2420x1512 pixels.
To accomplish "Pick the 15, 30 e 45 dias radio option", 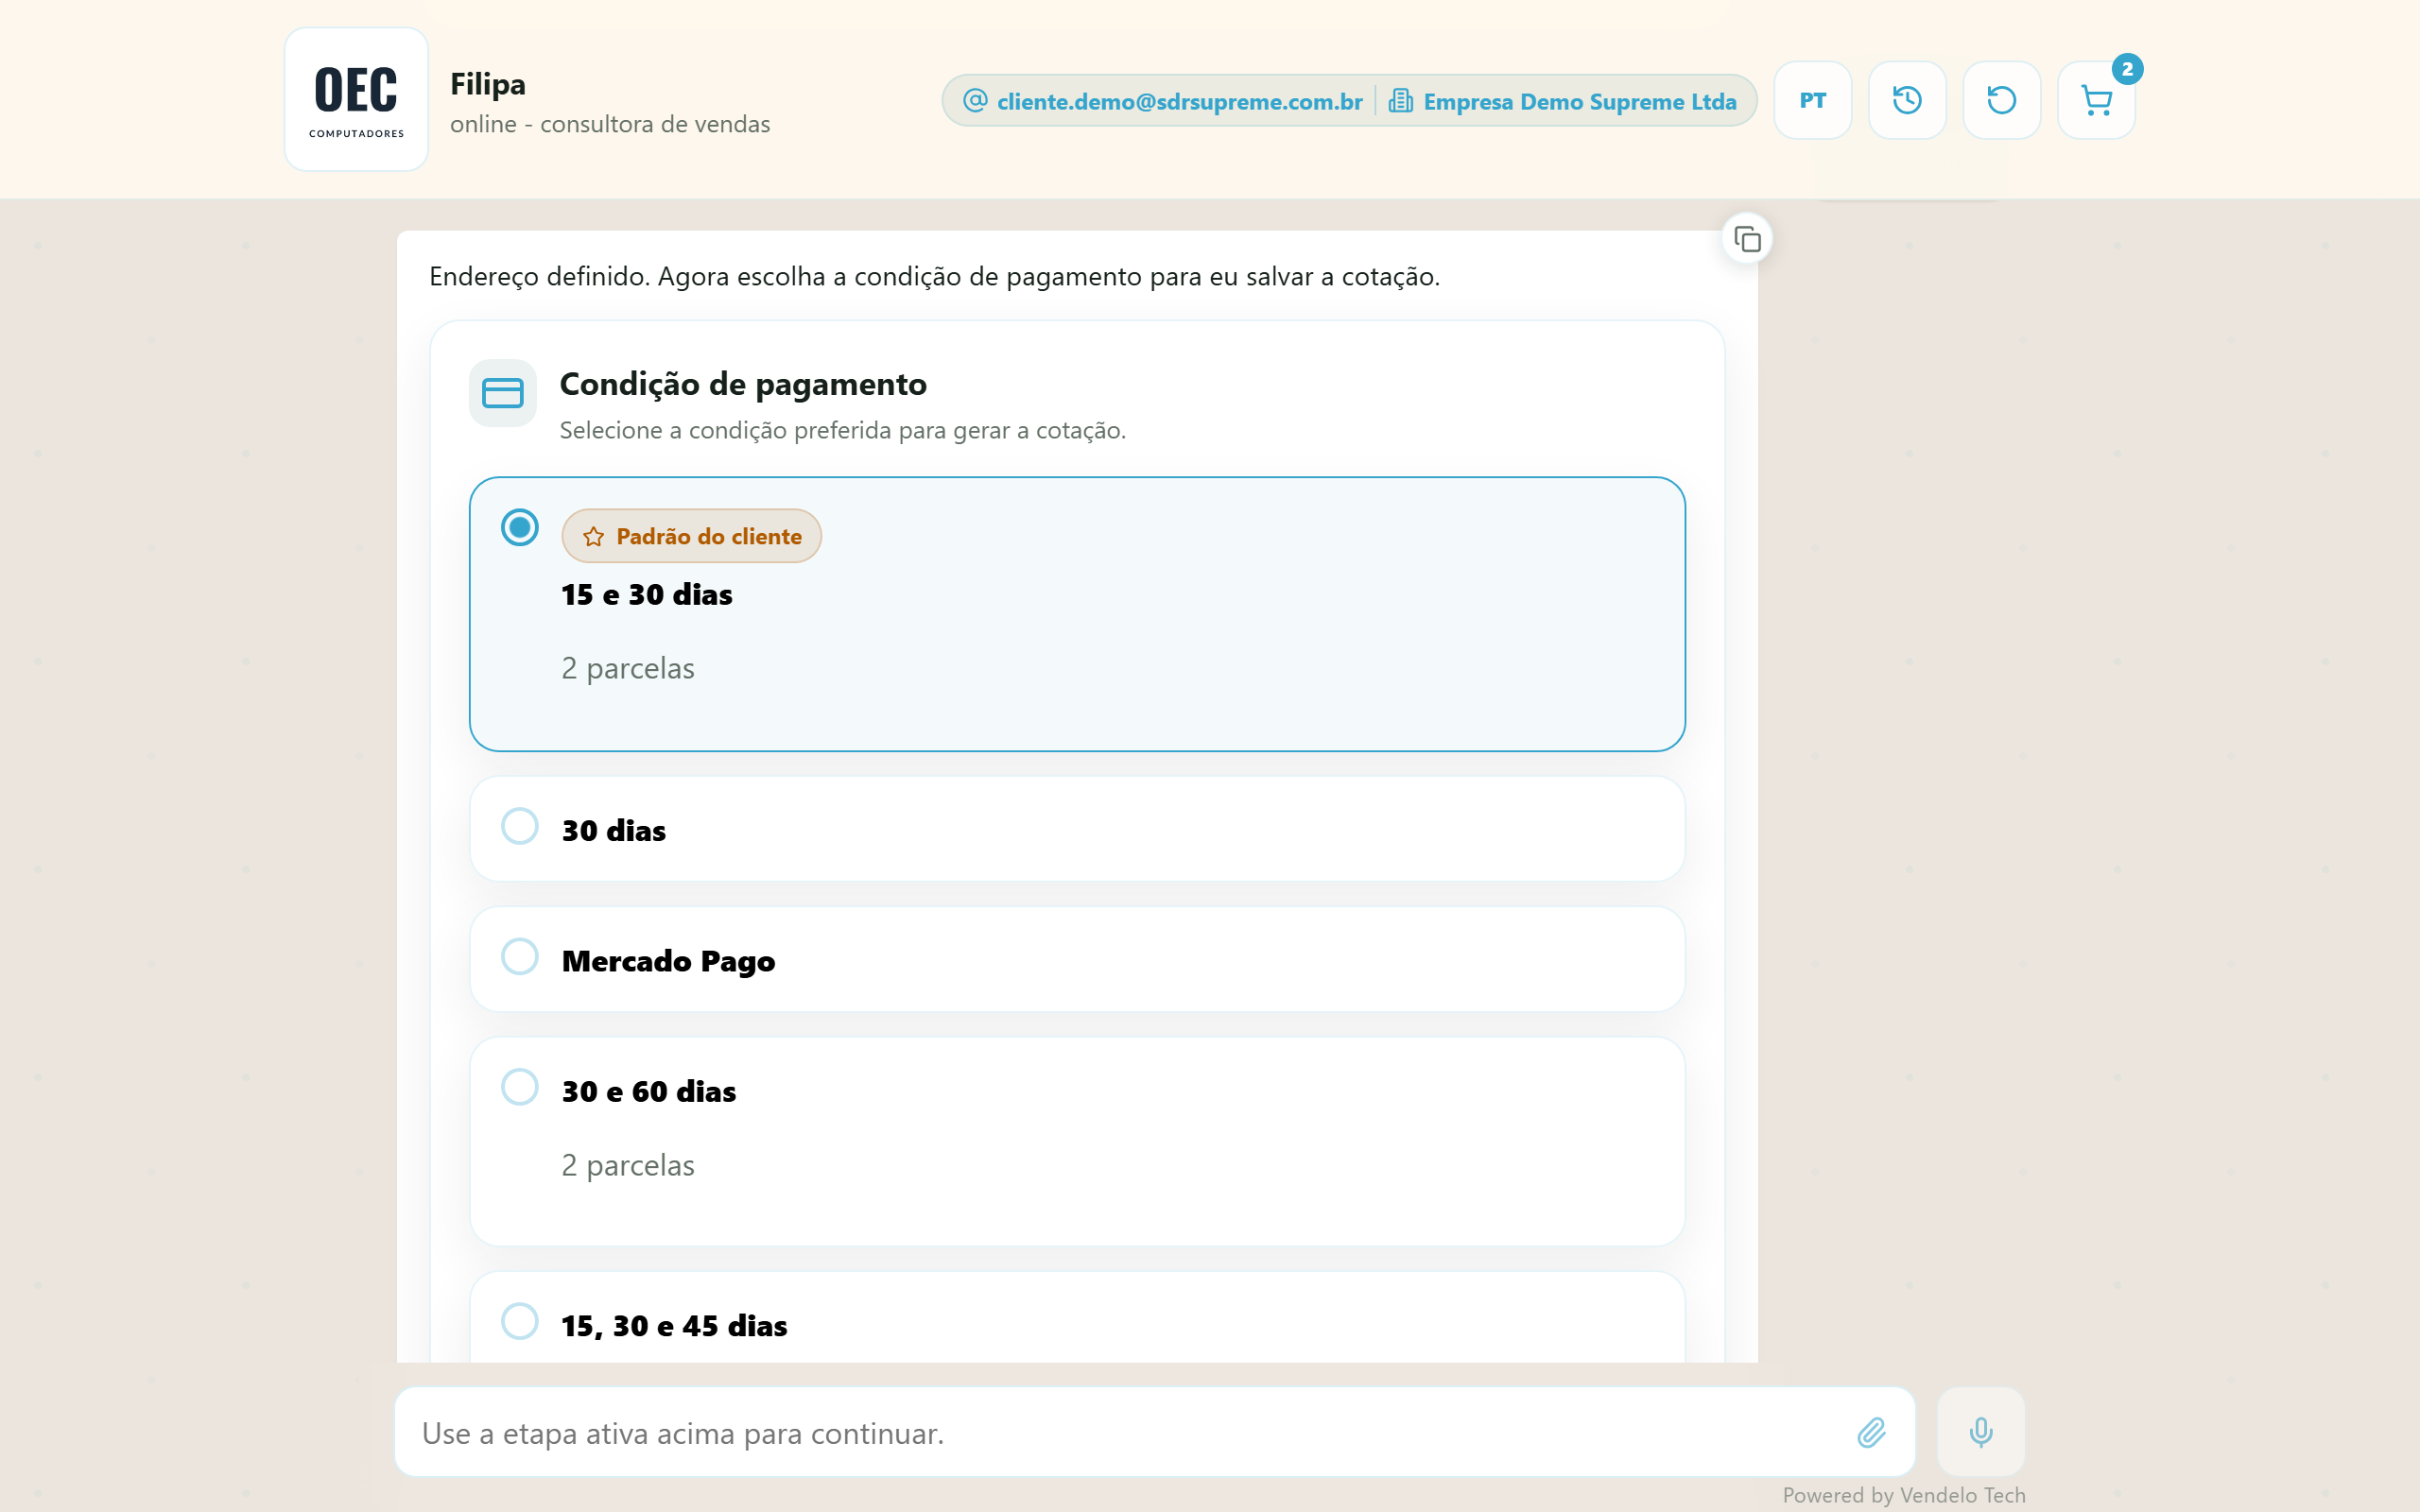I will (x=519, y=1321).
